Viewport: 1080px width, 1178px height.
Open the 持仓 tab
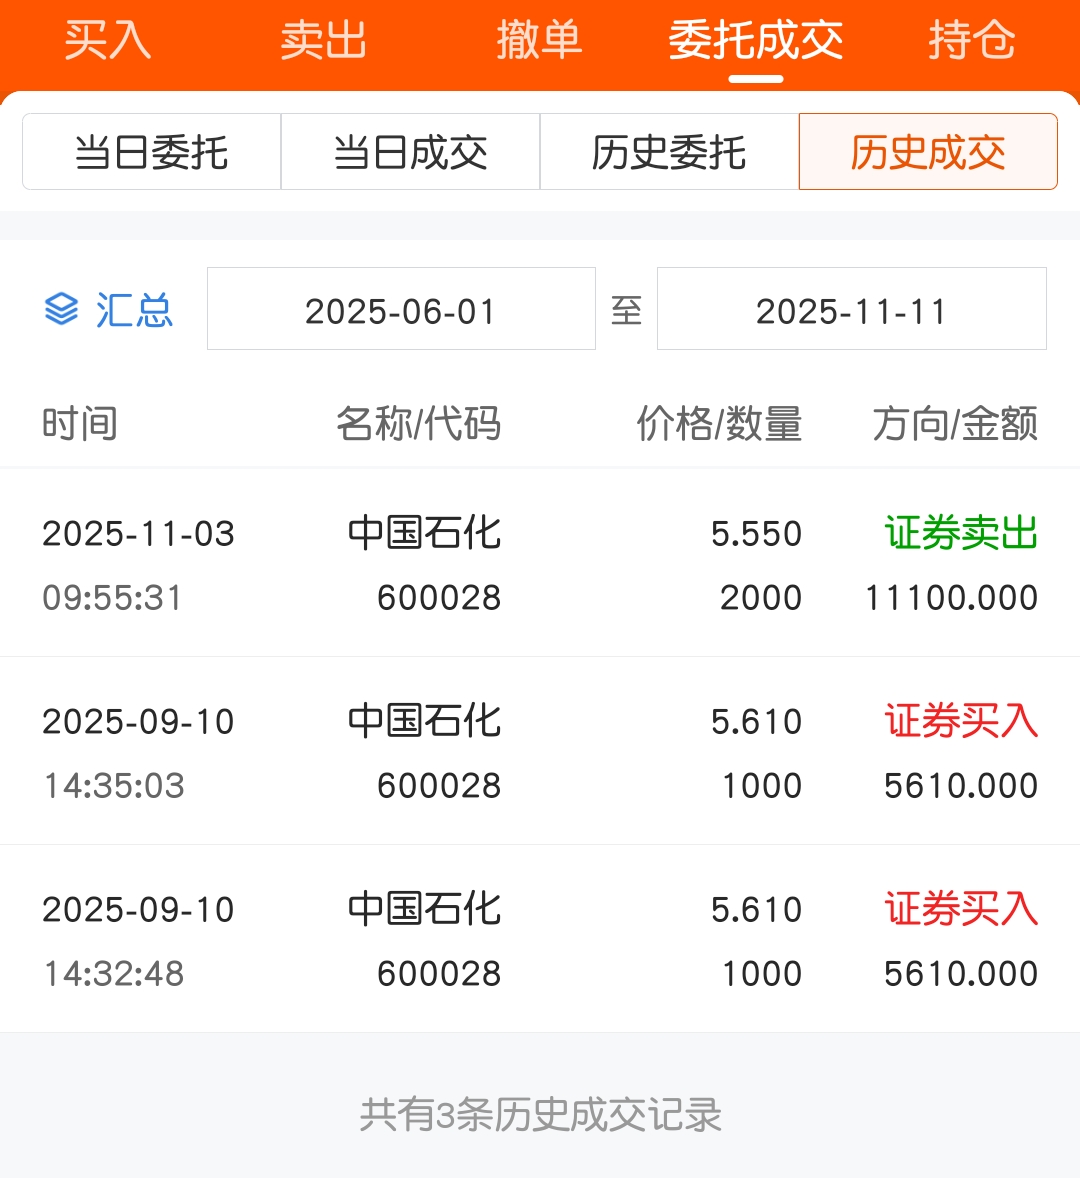pyautogui.click(x=972, y=40)
